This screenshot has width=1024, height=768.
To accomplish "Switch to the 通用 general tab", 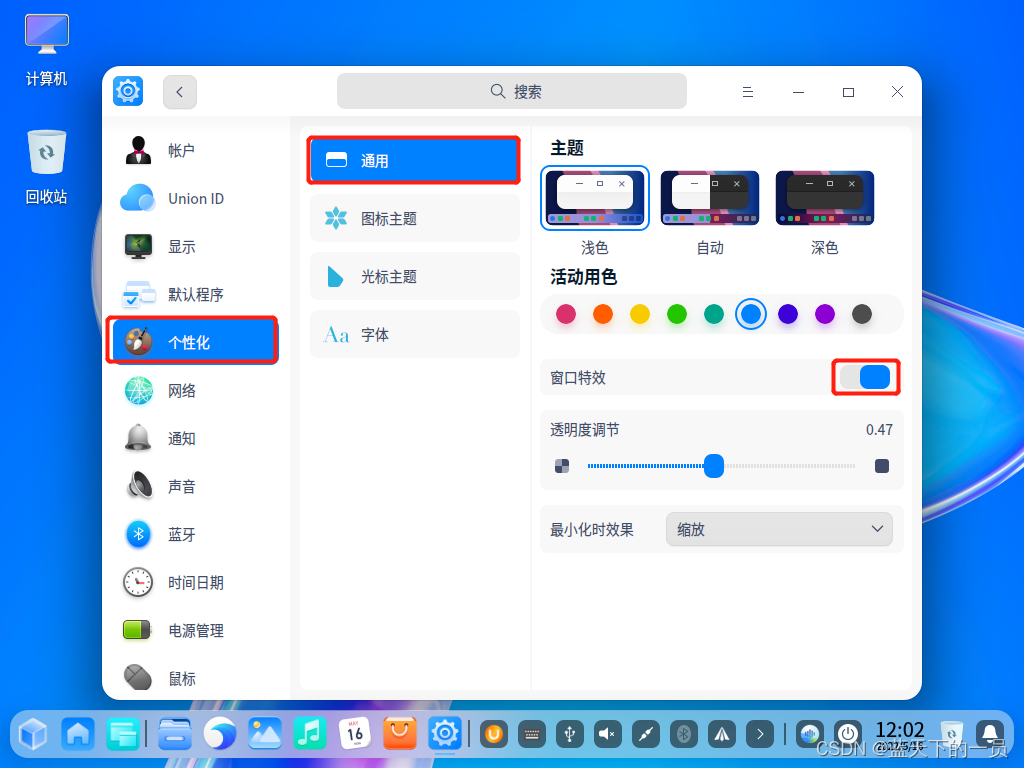I will (x=415, y=161).
